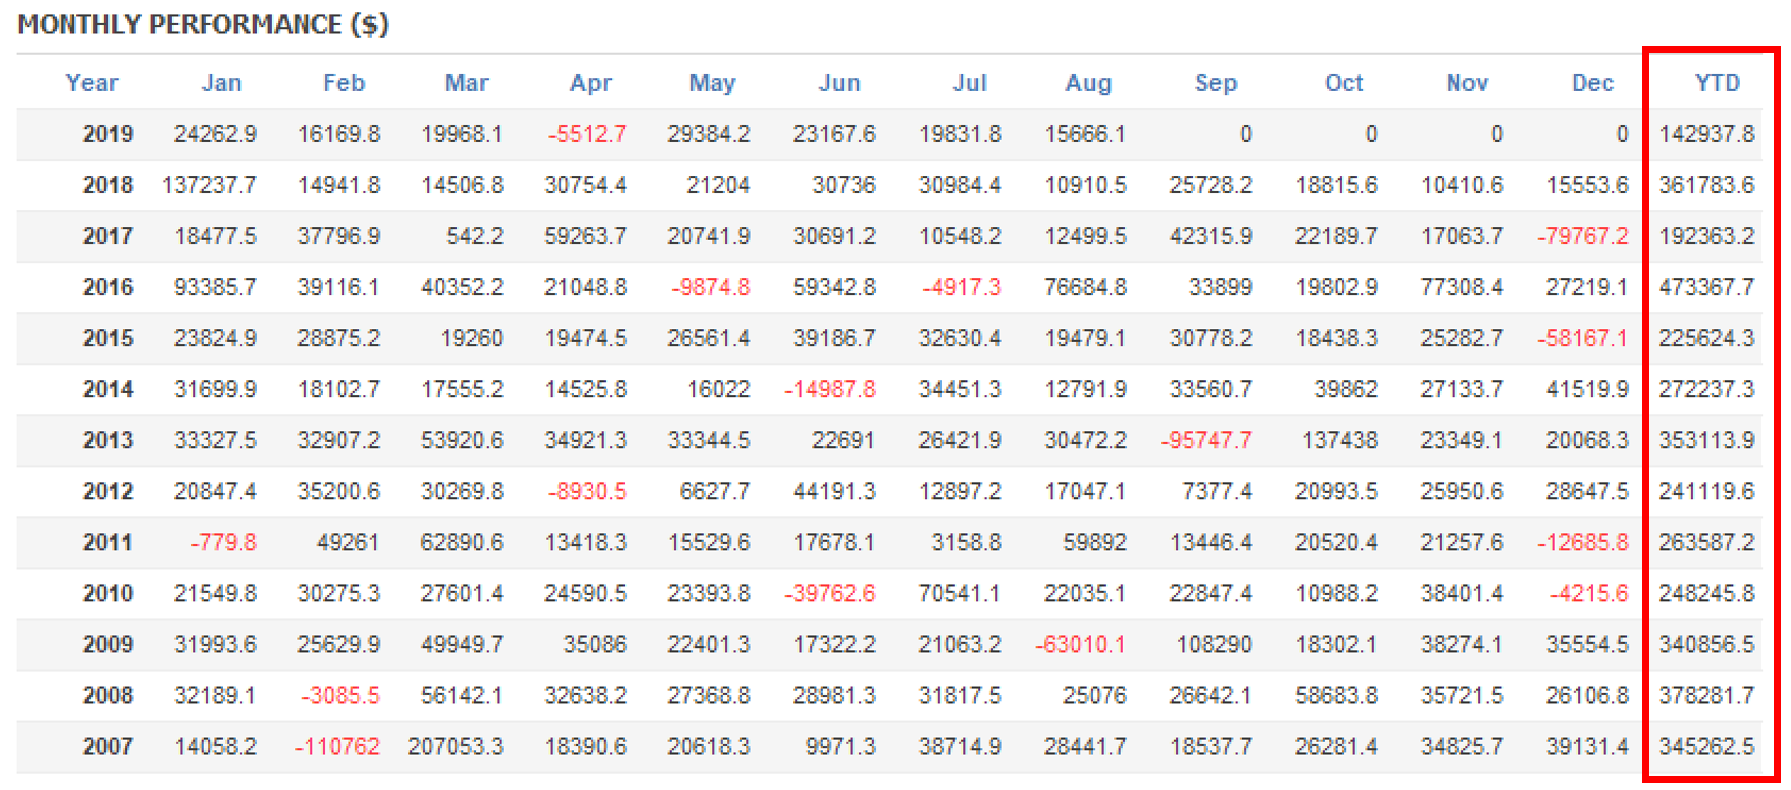Image resolution: width=1791 pixels, height=790 pixels.
Task: Select the Sep column header
Action: coord(1216,83)
